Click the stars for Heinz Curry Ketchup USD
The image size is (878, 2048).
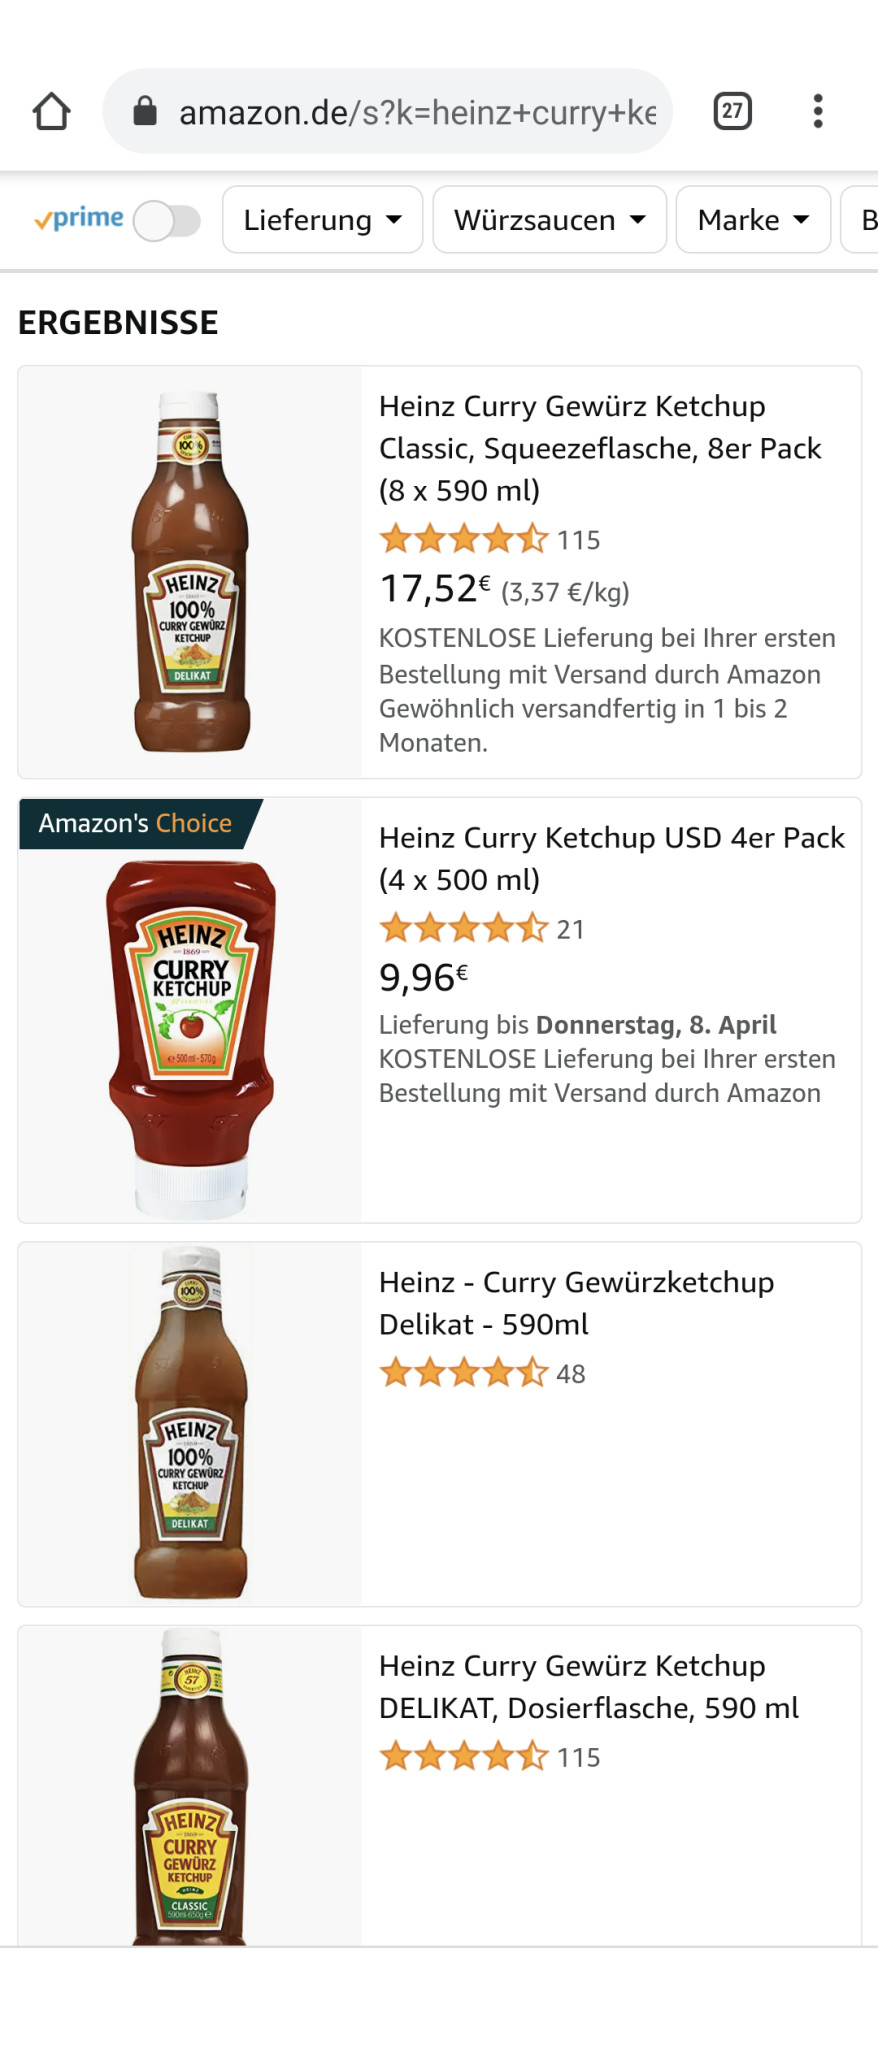(x=464, y=929)
